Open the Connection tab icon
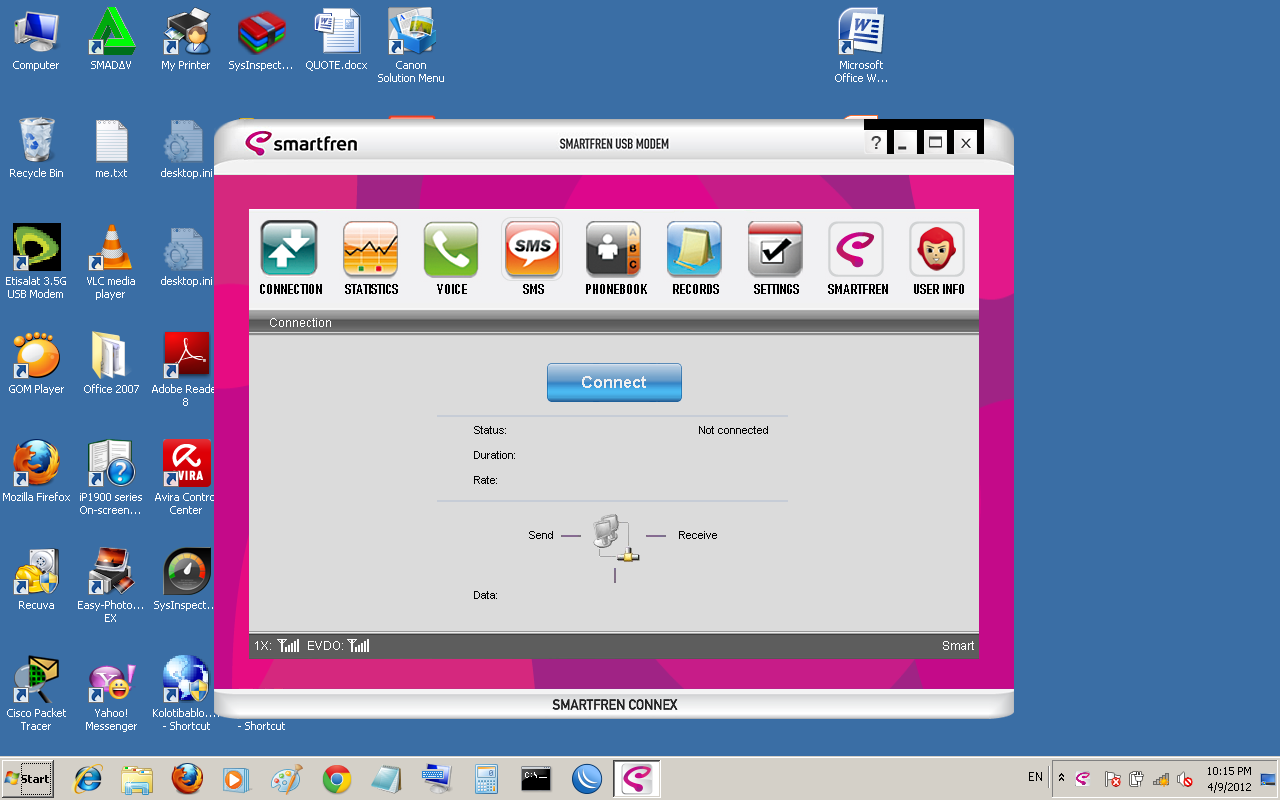The height and width of the screenshot is (800, 1280). (289, 249)
